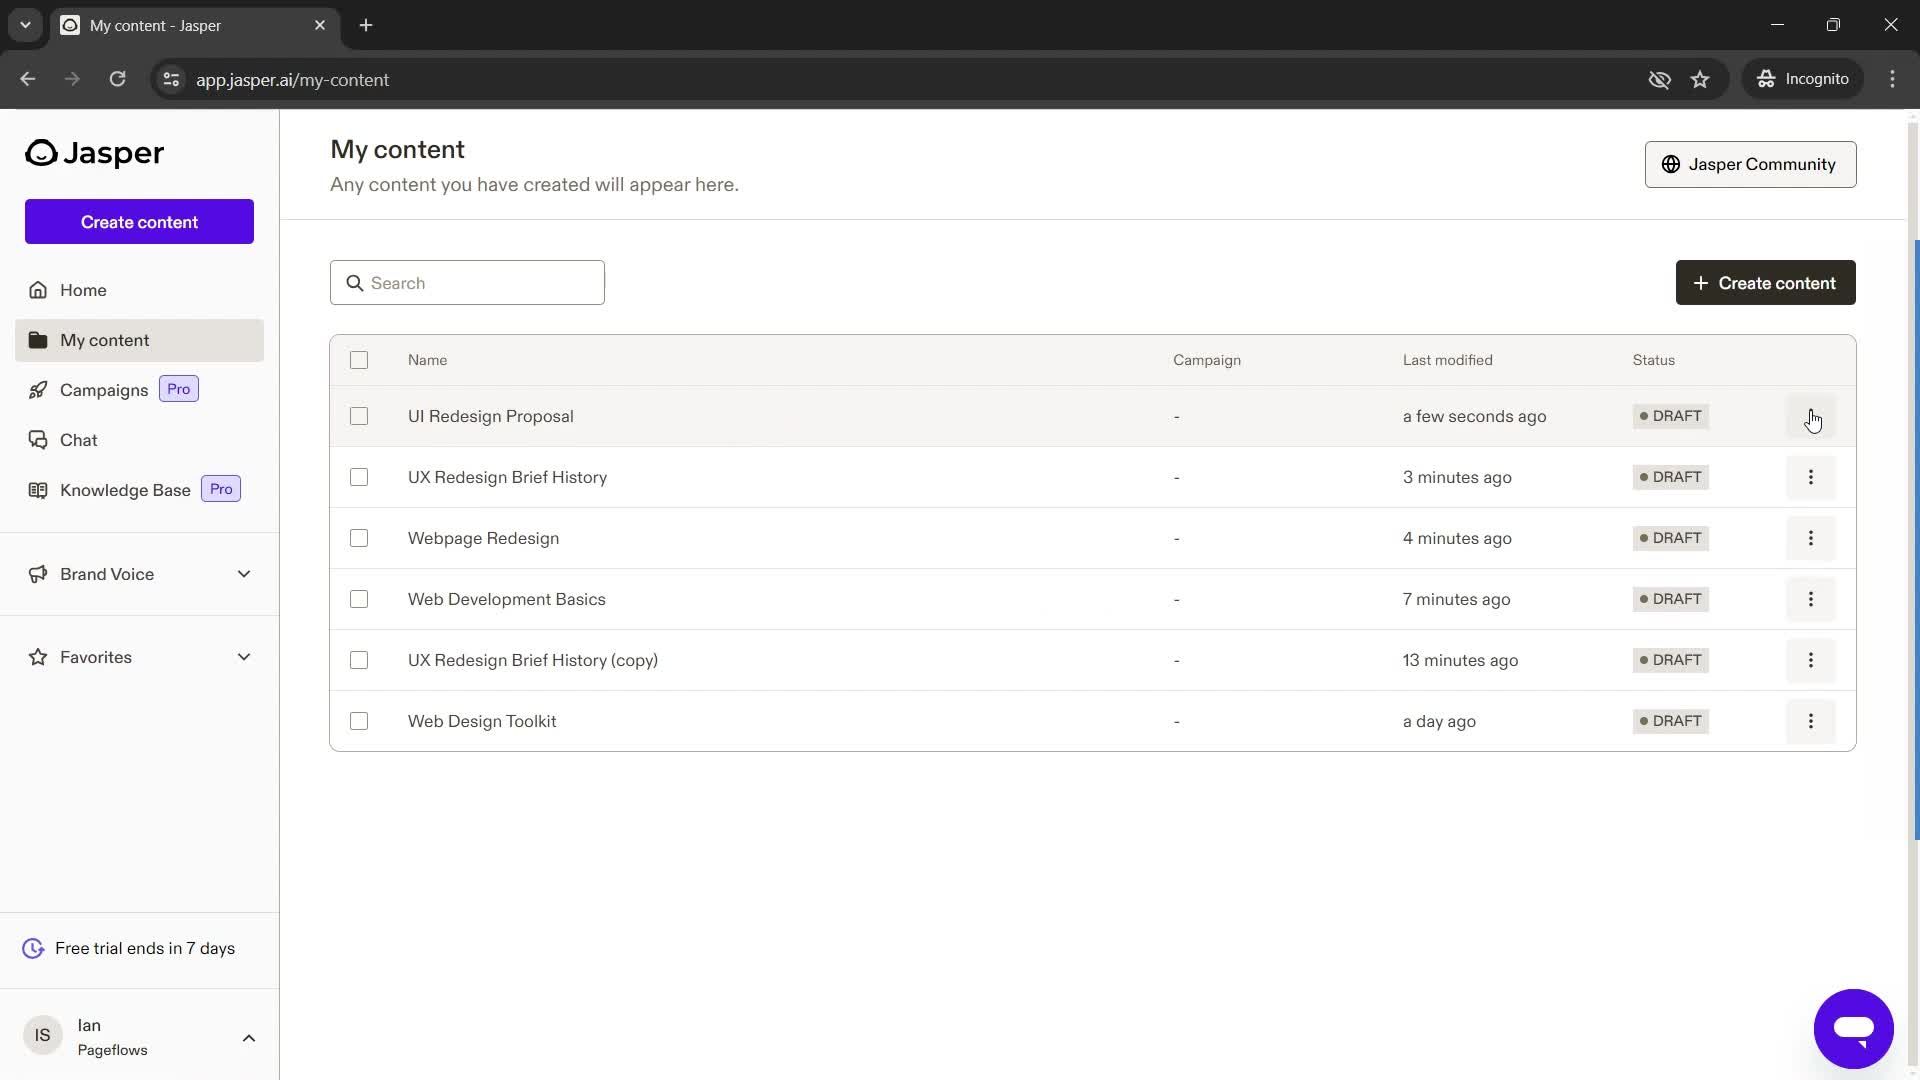The height and width of the screenshot is (1080, 1920).
Task: Click the Favorites sidebar icon
Action: (34, 657)
